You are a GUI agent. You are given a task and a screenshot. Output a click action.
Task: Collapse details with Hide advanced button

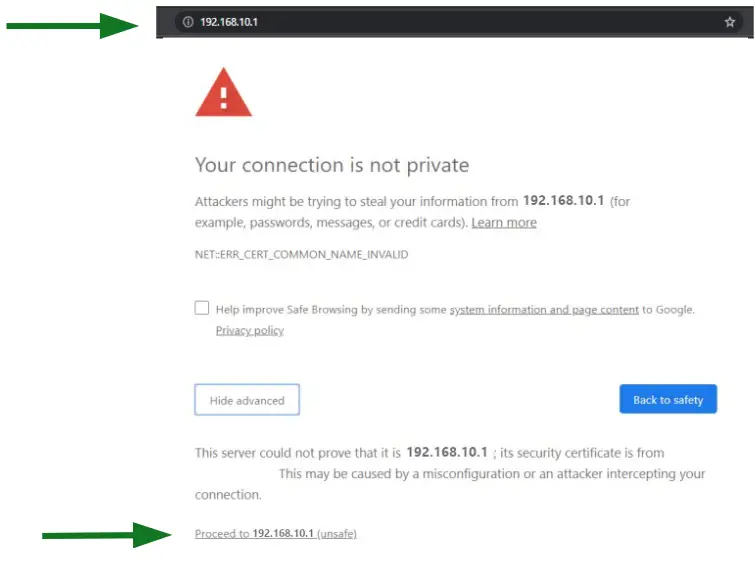pyautogui.click(x=247, y=400)
